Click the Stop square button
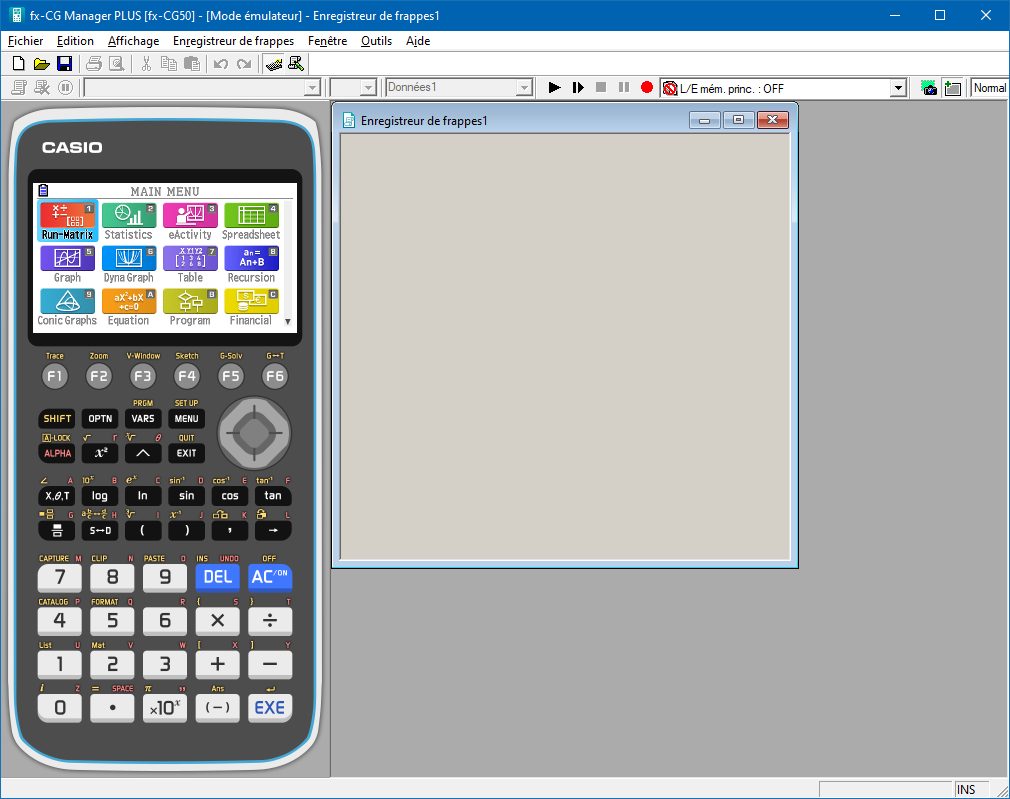Image resolution: width=1010 pixels, height=799 pixels. 601,87
